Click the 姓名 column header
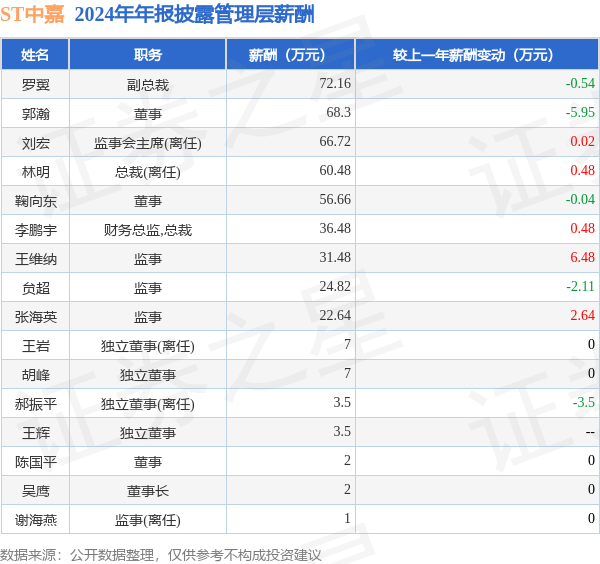600x564 pixels. click(35, 55)
